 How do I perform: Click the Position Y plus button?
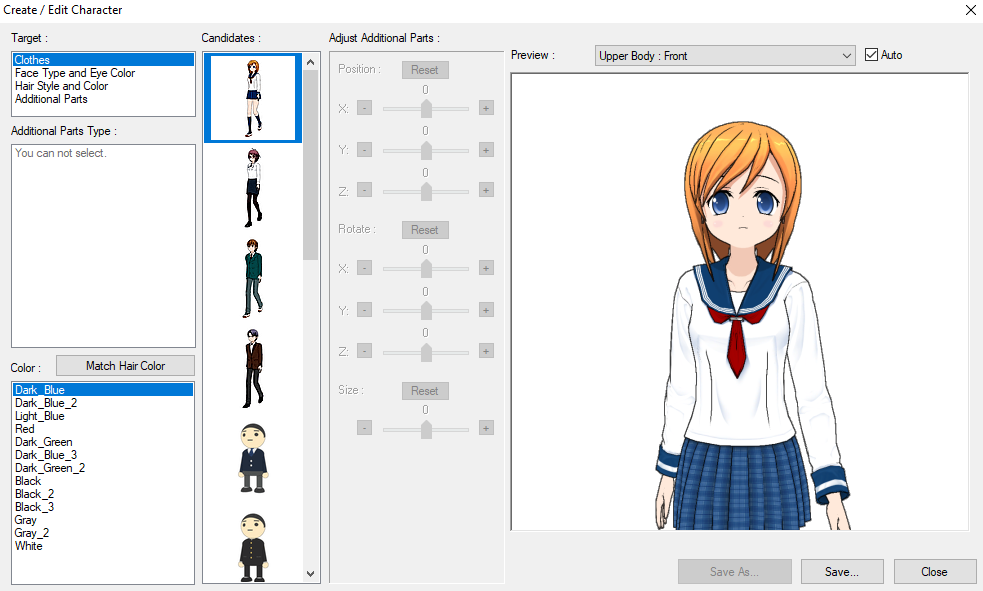(486, 150)
